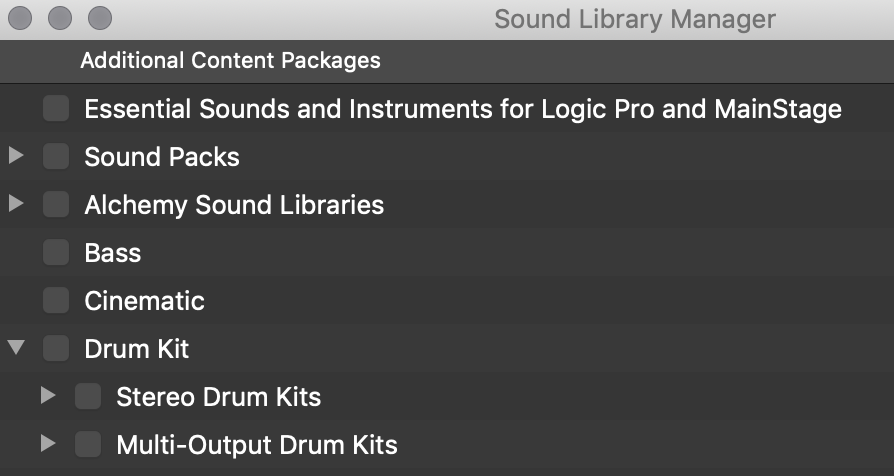The image size is (894, 476).
Task: Minimize the Sound Library Manager window
Action: [x=59, y=18]
